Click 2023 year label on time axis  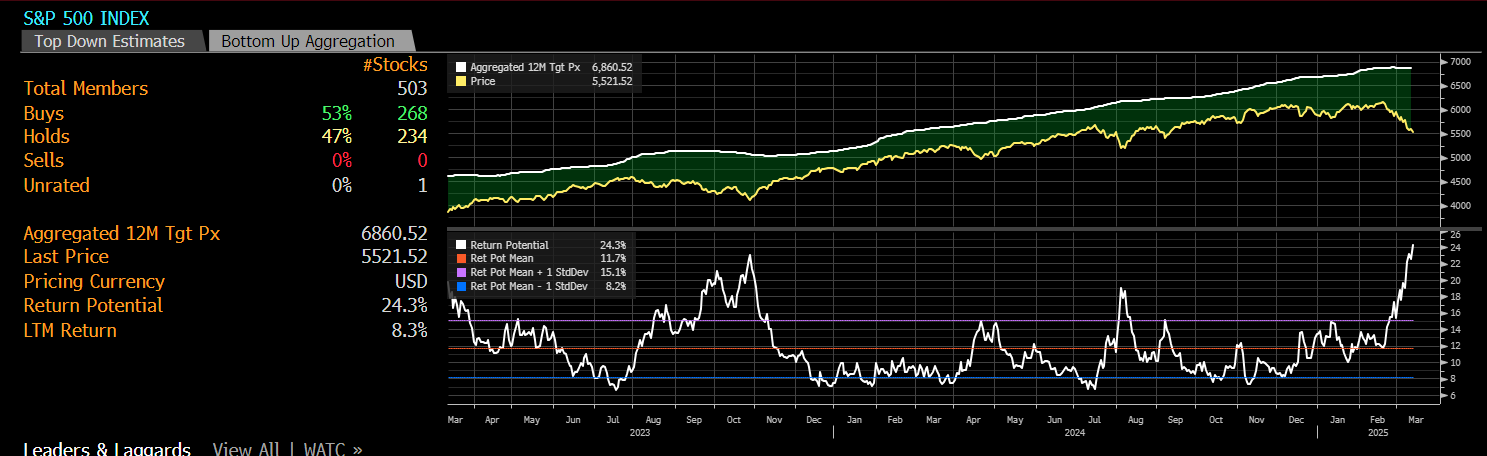(x=641, y=433)
